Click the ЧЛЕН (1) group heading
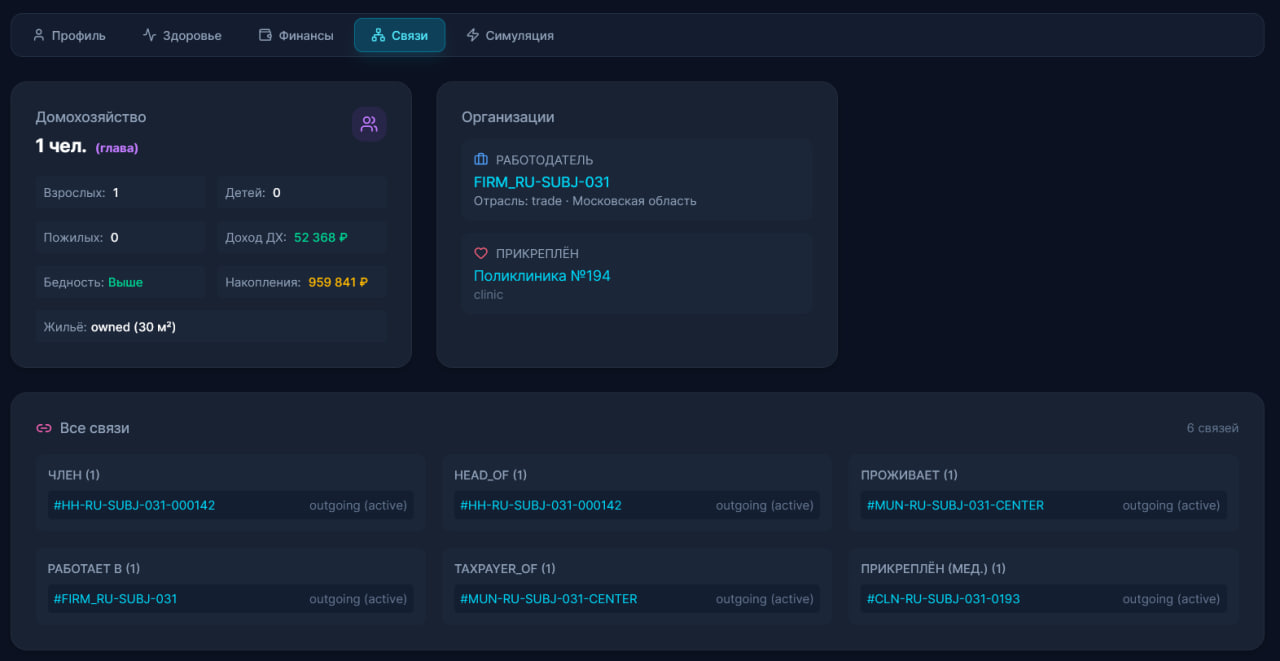 74,475
